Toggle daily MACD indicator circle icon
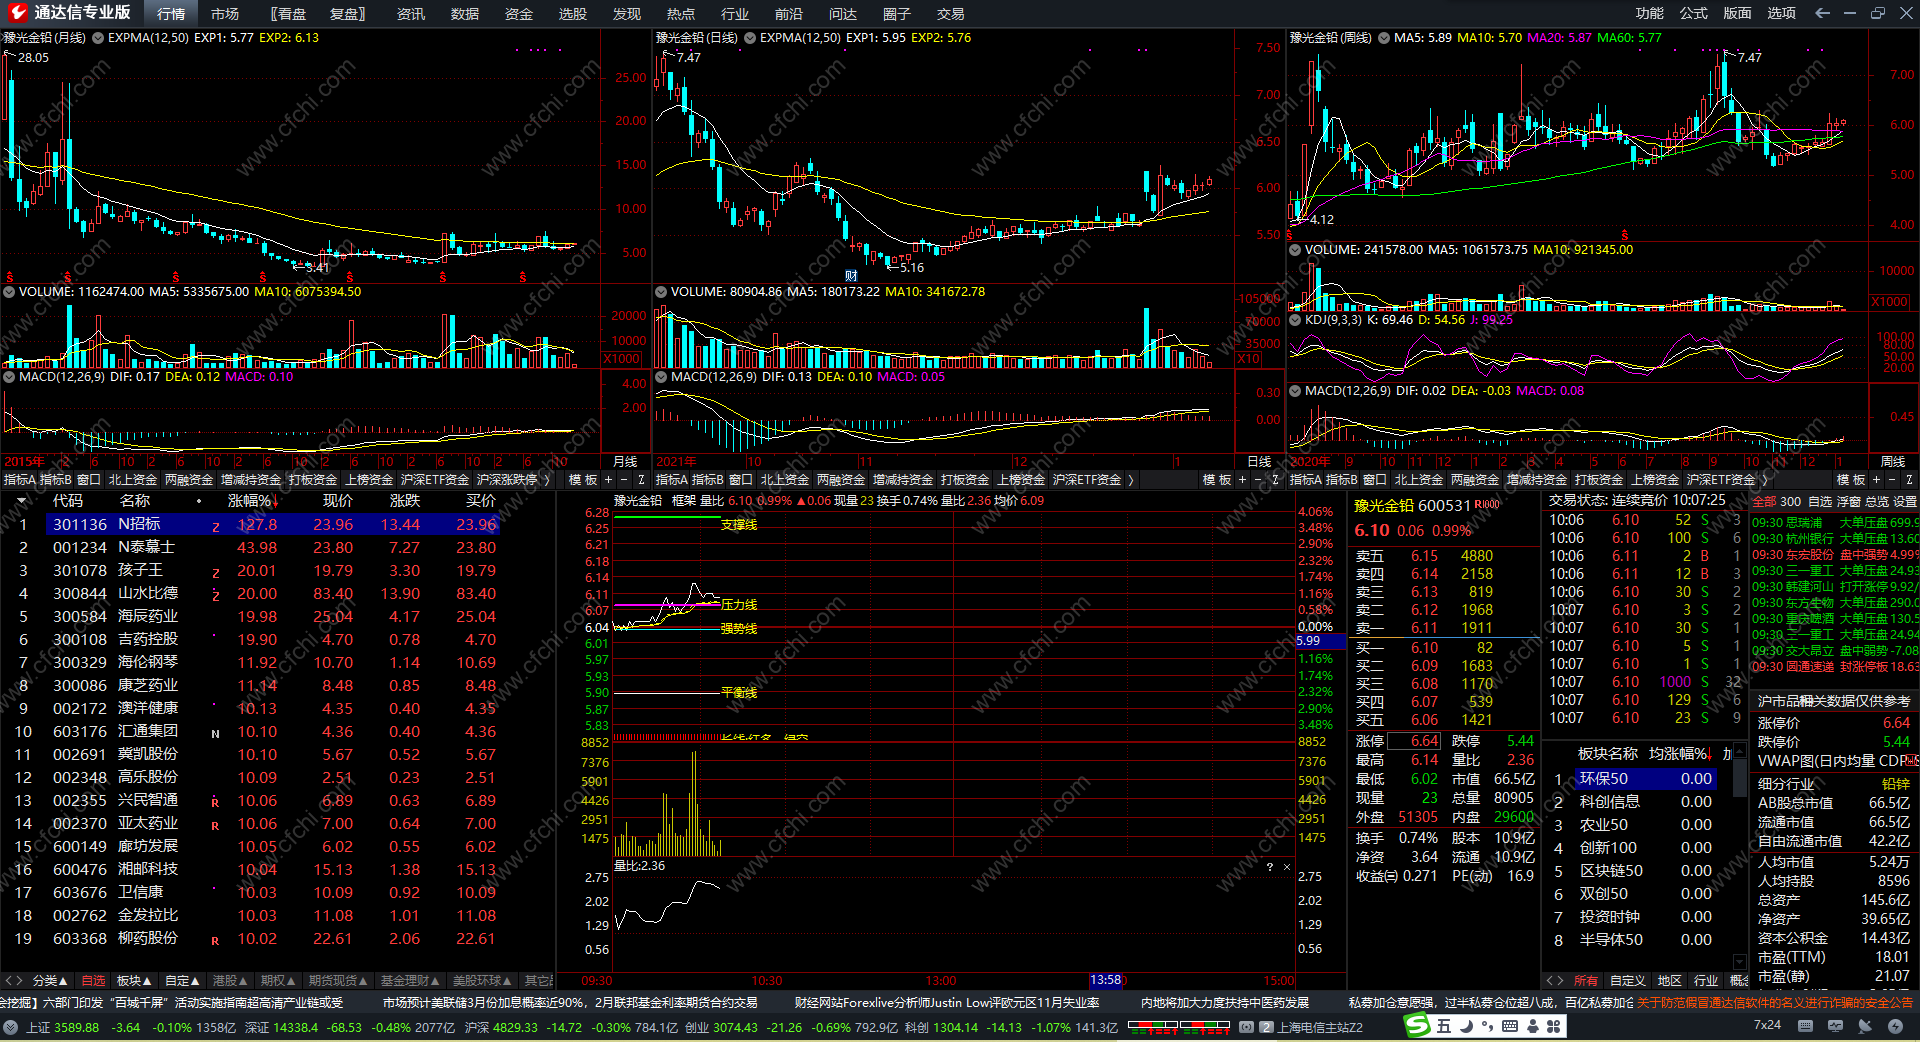 661,377
